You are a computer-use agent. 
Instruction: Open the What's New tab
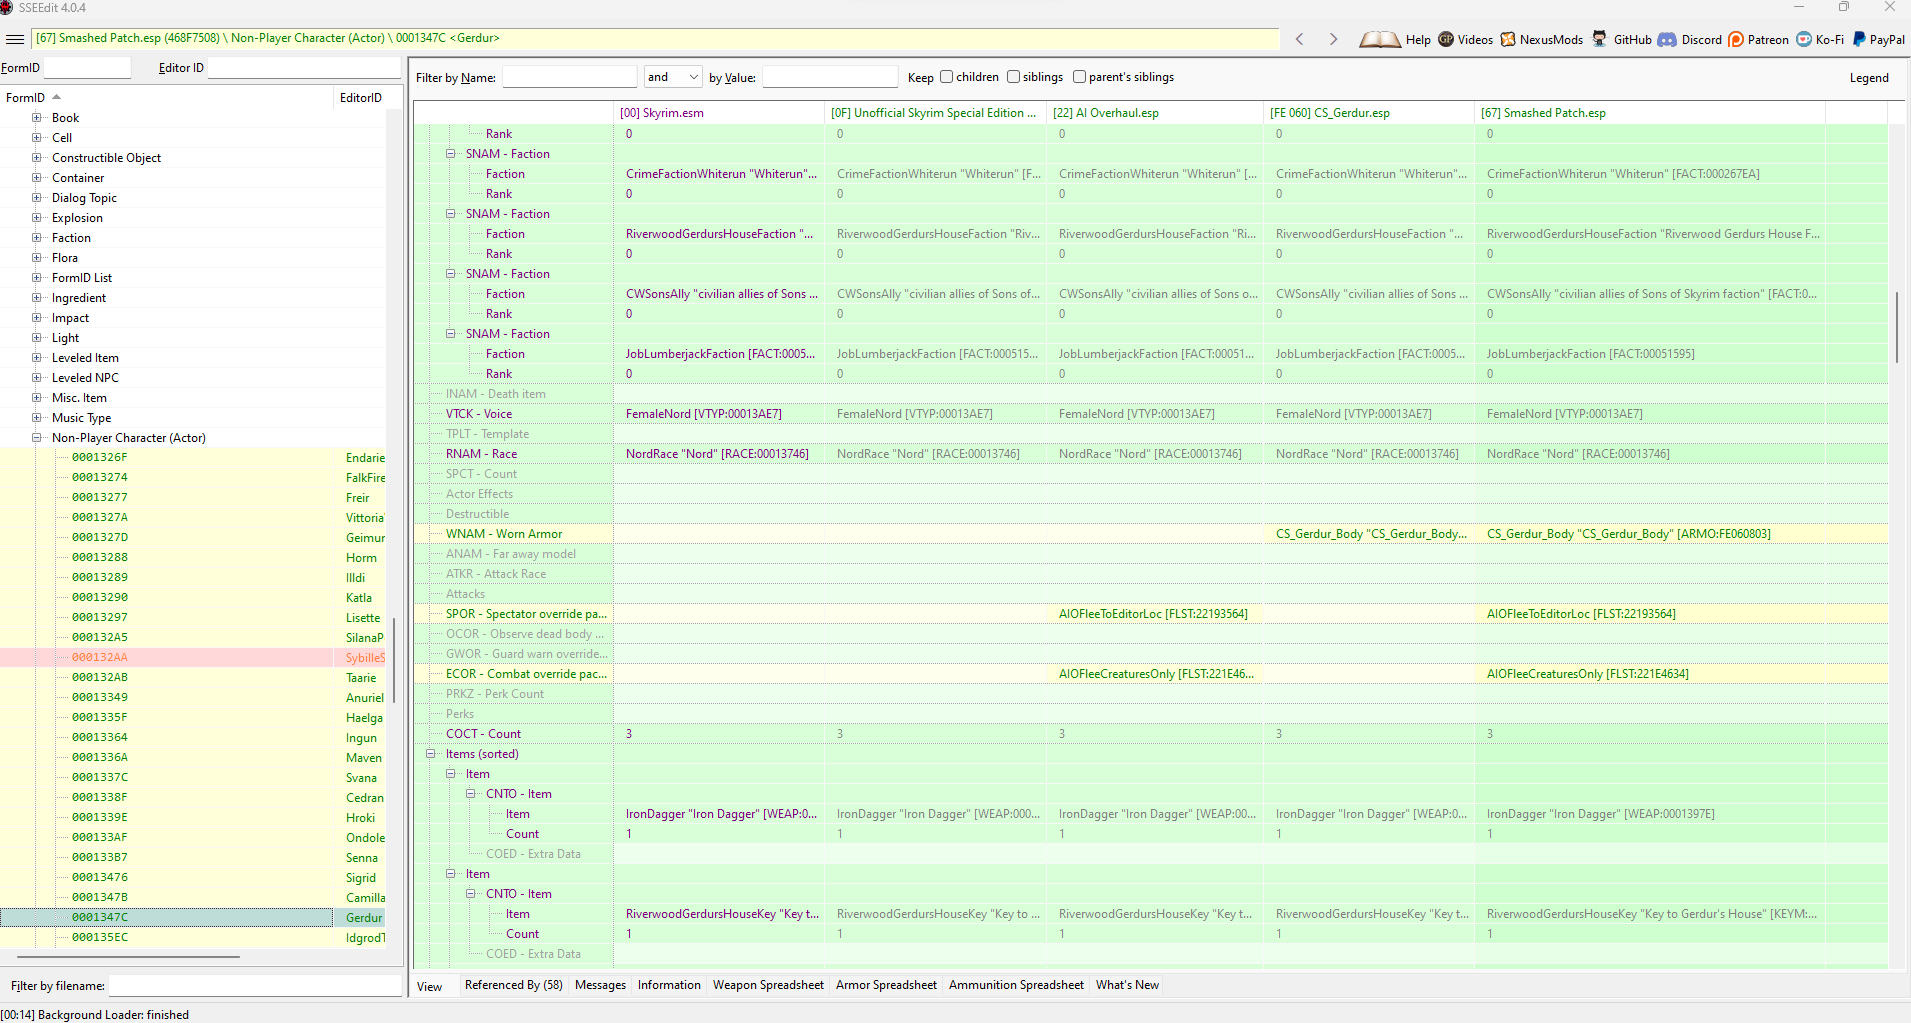point(1127,985)
